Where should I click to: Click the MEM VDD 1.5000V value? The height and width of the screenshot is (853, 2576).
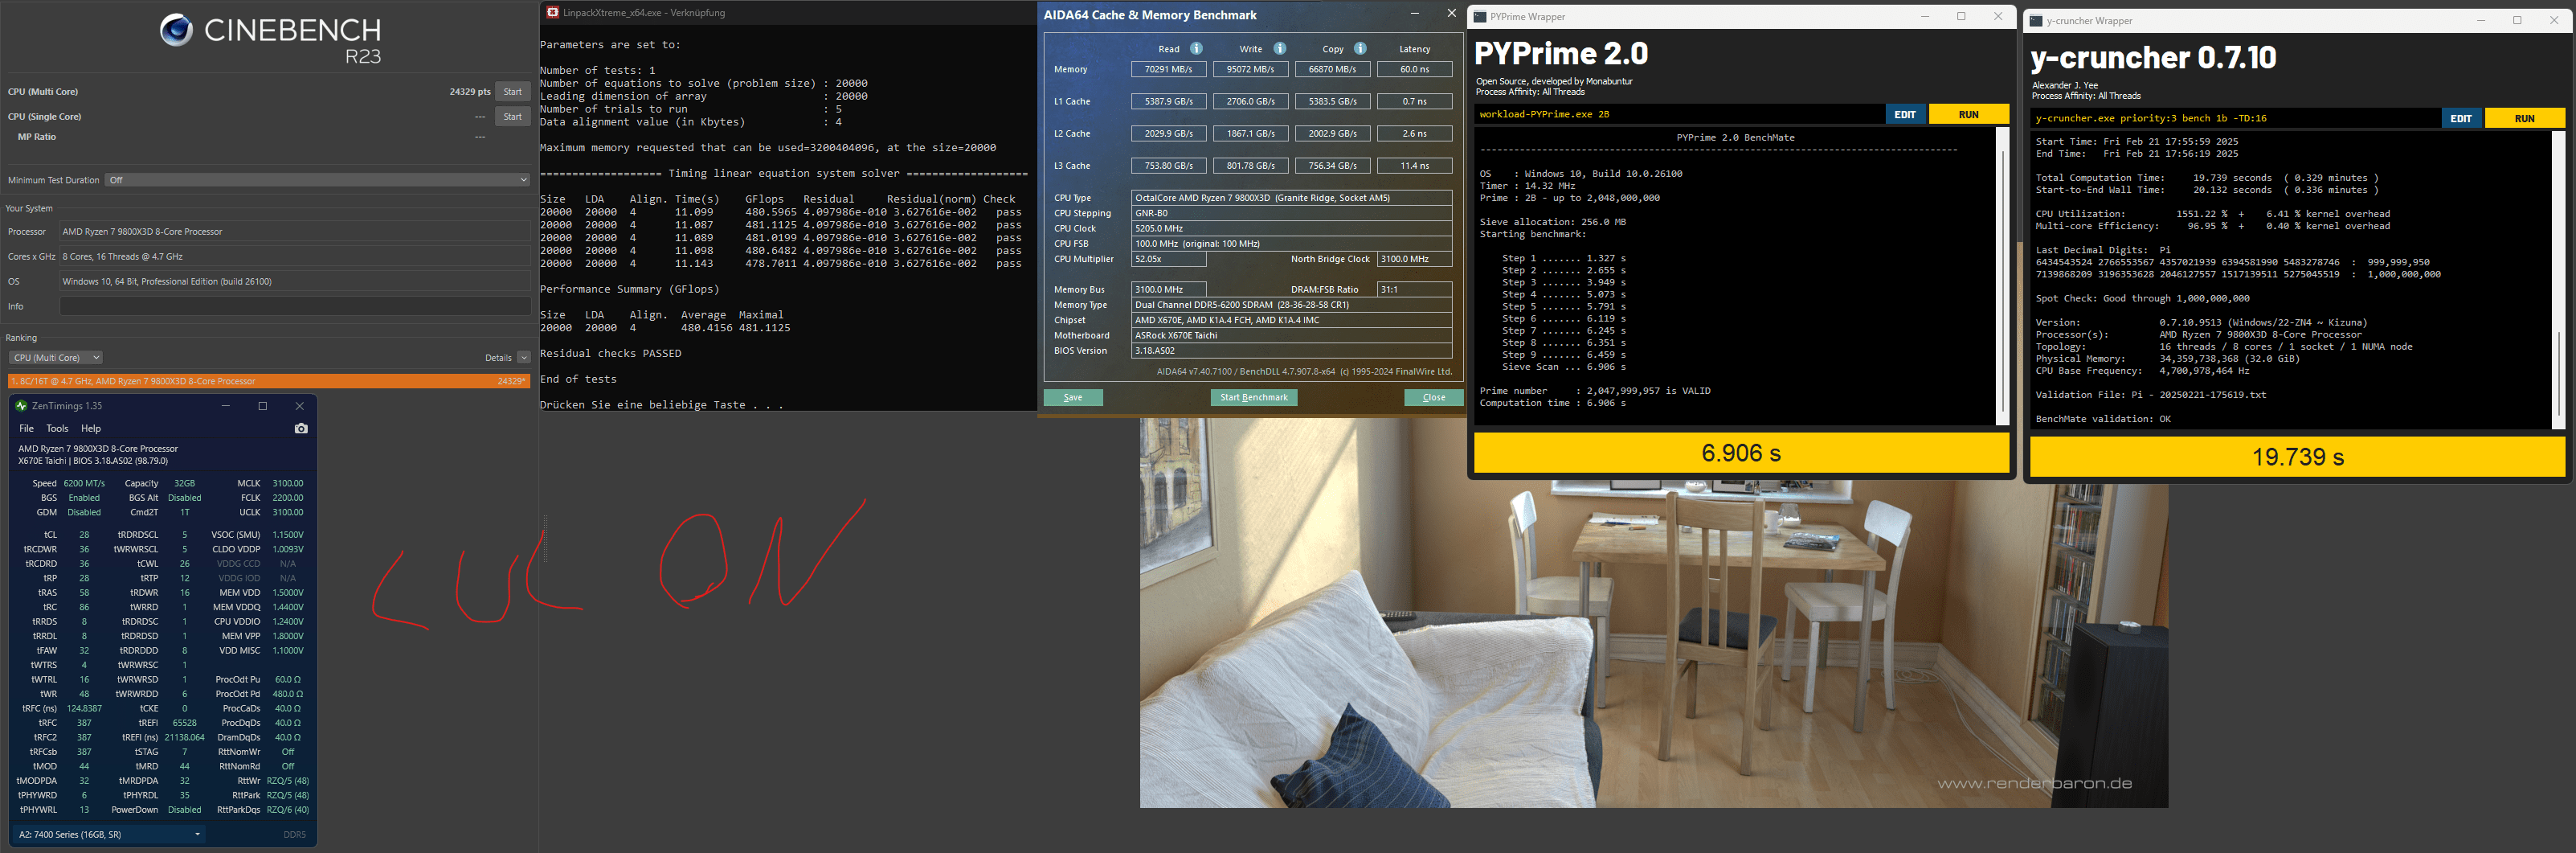click(x=288, y=593)
